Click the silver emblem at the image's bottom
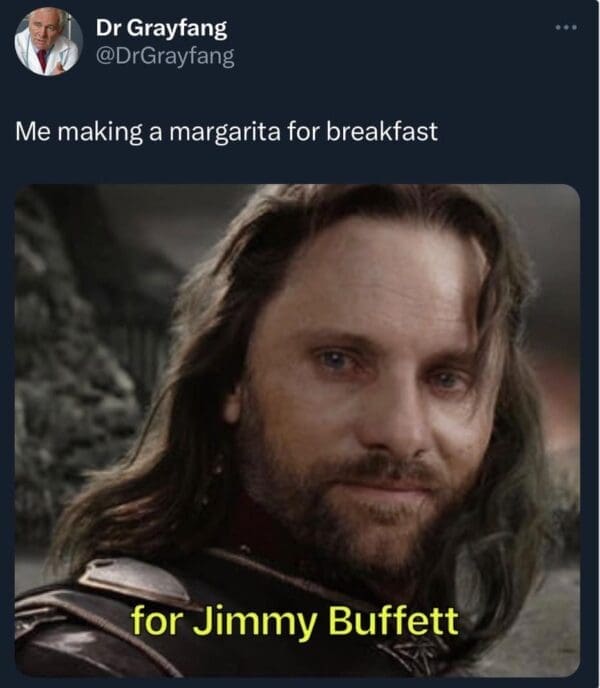Viewport: 600px width, 688px height. pyautogui.click(x=408, y=656)
